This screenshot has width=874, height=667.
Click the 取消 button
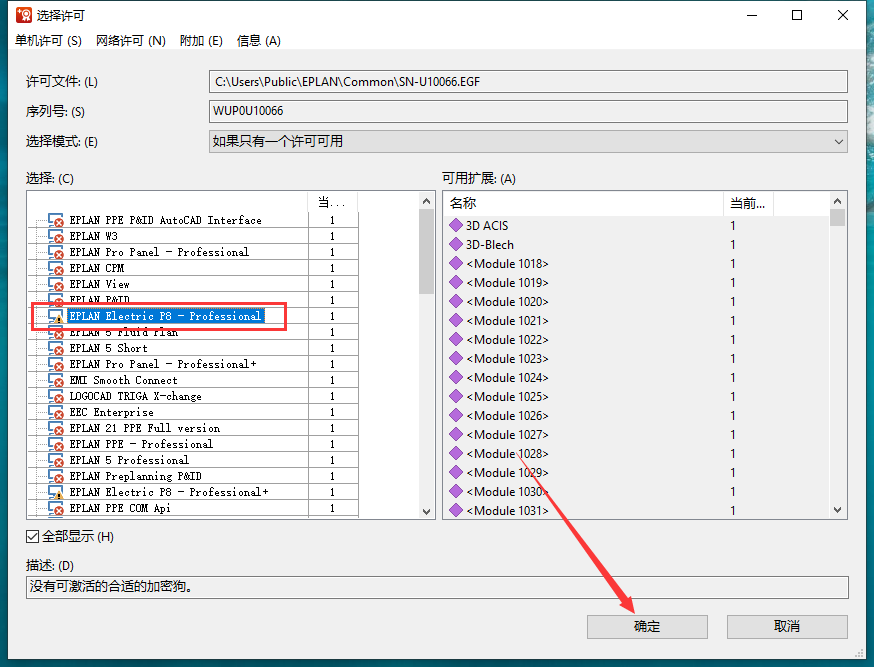point(787,627)
